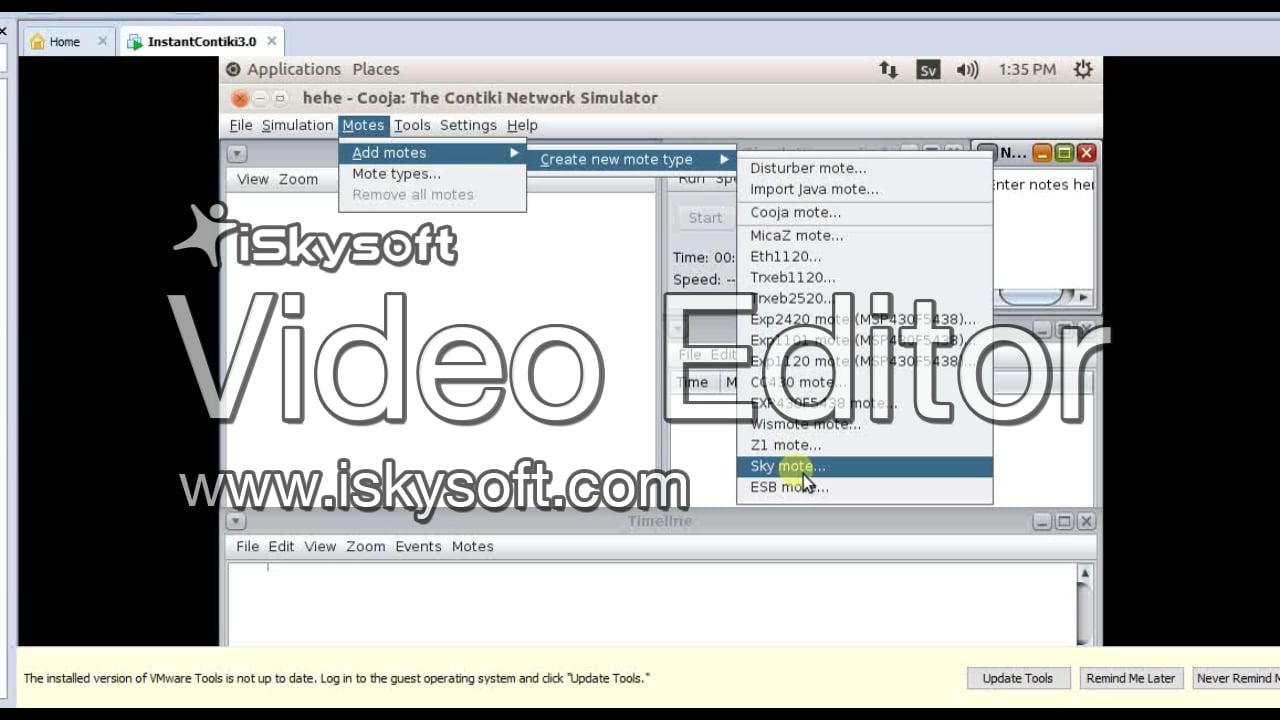Click the Notes text area
The width and height of the screenshot is (1280, 720).
click(1044, 230)
